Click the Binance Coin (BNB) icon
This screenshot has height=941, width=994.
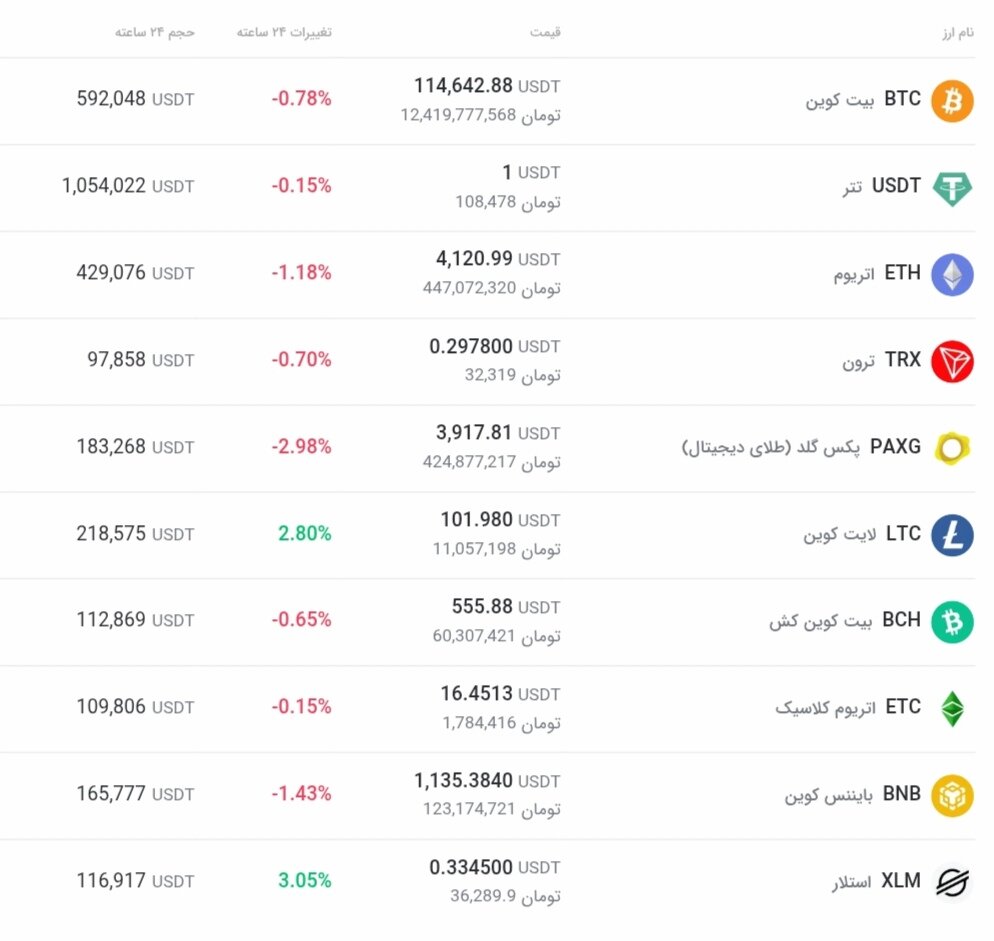951,794
